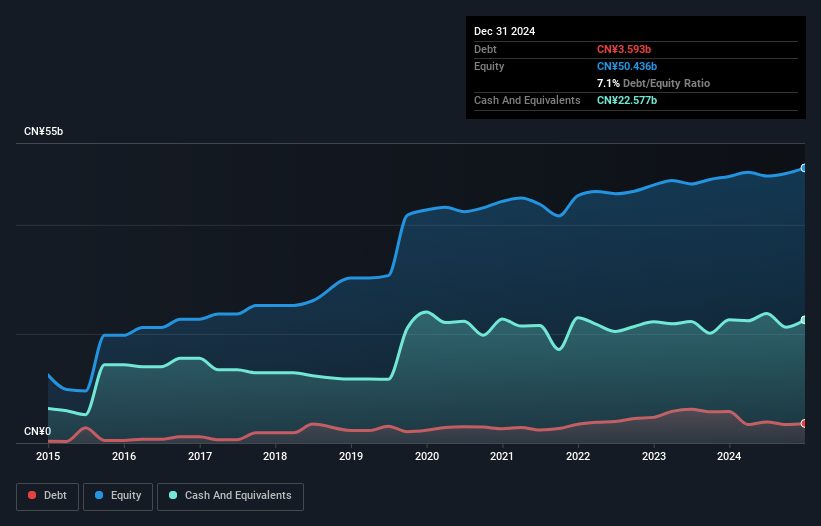Click Cash And Equivalents label in tooltip
Viewport: 821px width, 526px height.
[x=527, y=100]
